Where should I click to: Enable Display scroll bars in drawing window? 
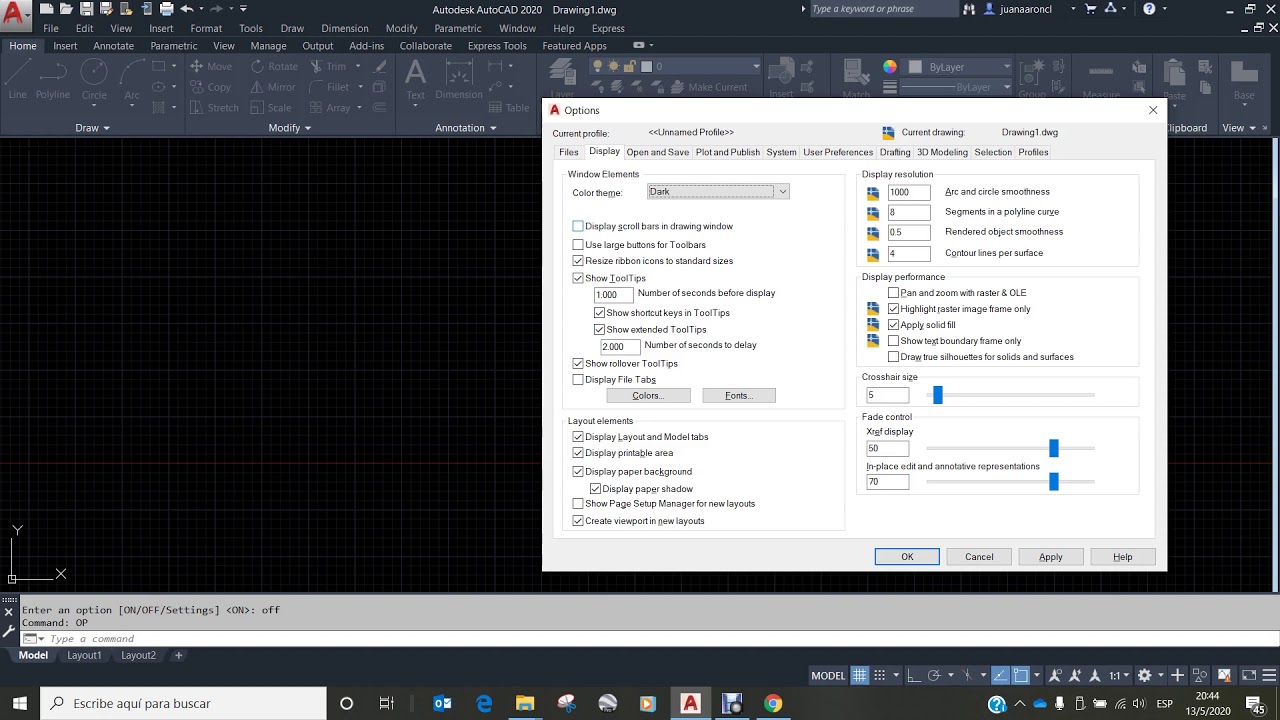(578, 227)
